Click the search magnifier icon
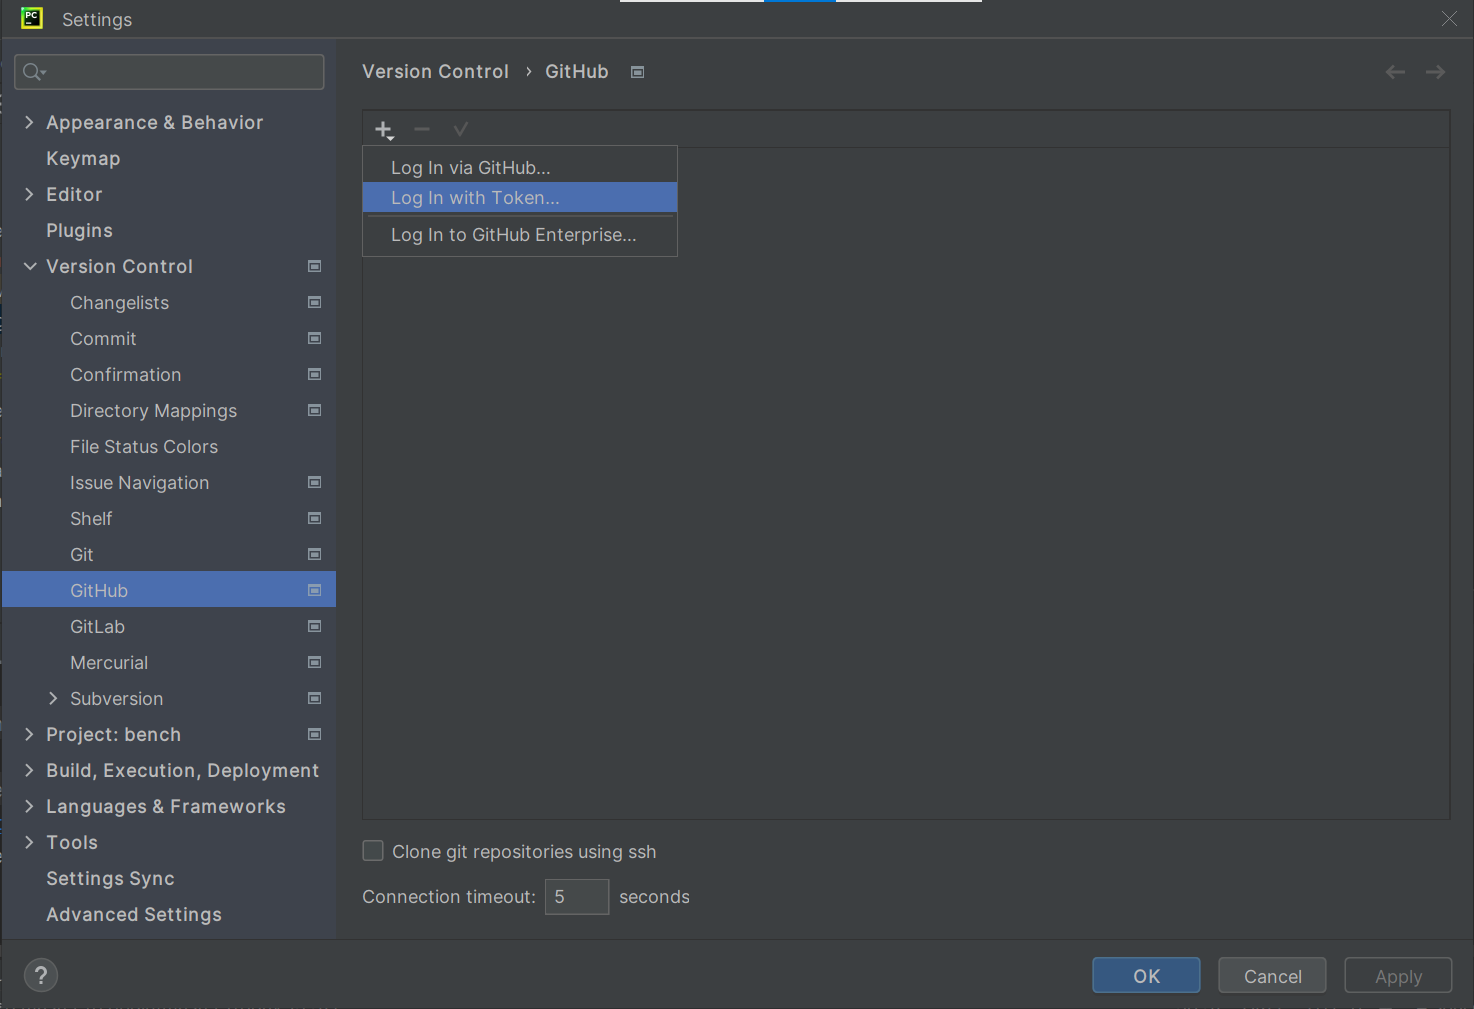Viewport: 1474px width, 1009px height. pyautogui.click(x=33, y=72)
